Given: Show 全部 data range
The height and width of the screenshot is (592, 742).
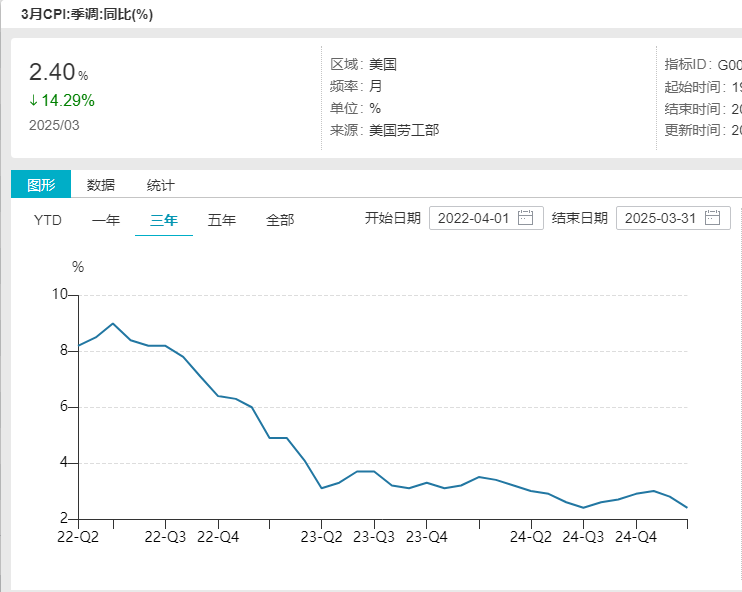Looking at the screenshot, I should 280,220.
